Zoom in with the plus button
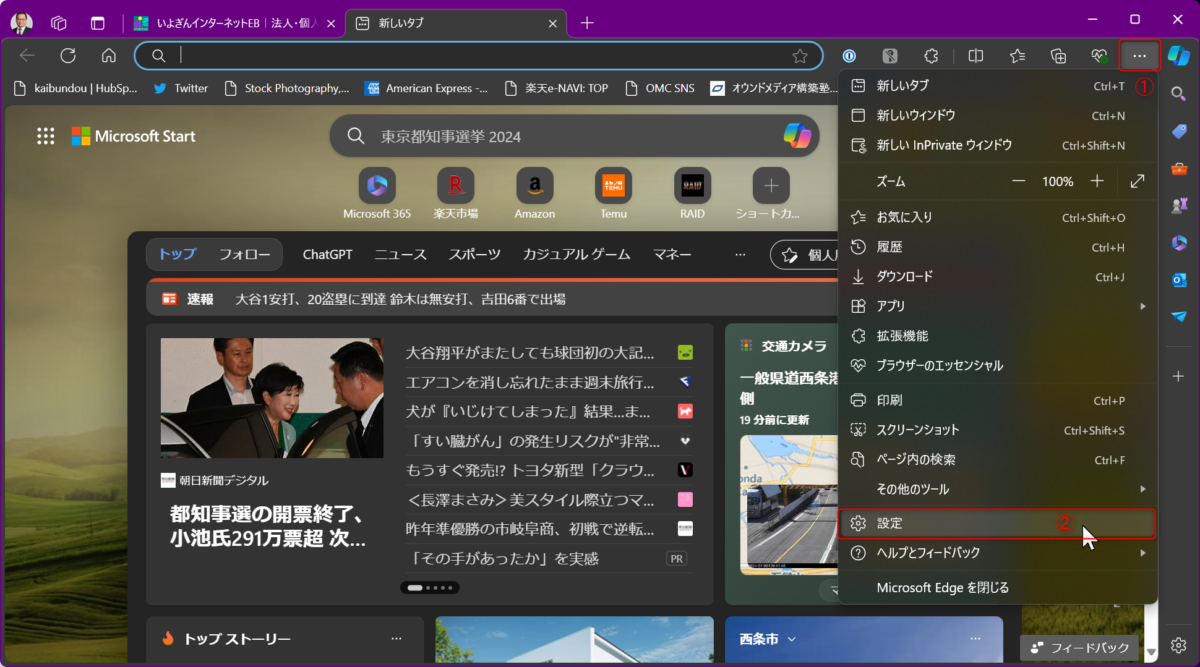 click(1097, 181)
